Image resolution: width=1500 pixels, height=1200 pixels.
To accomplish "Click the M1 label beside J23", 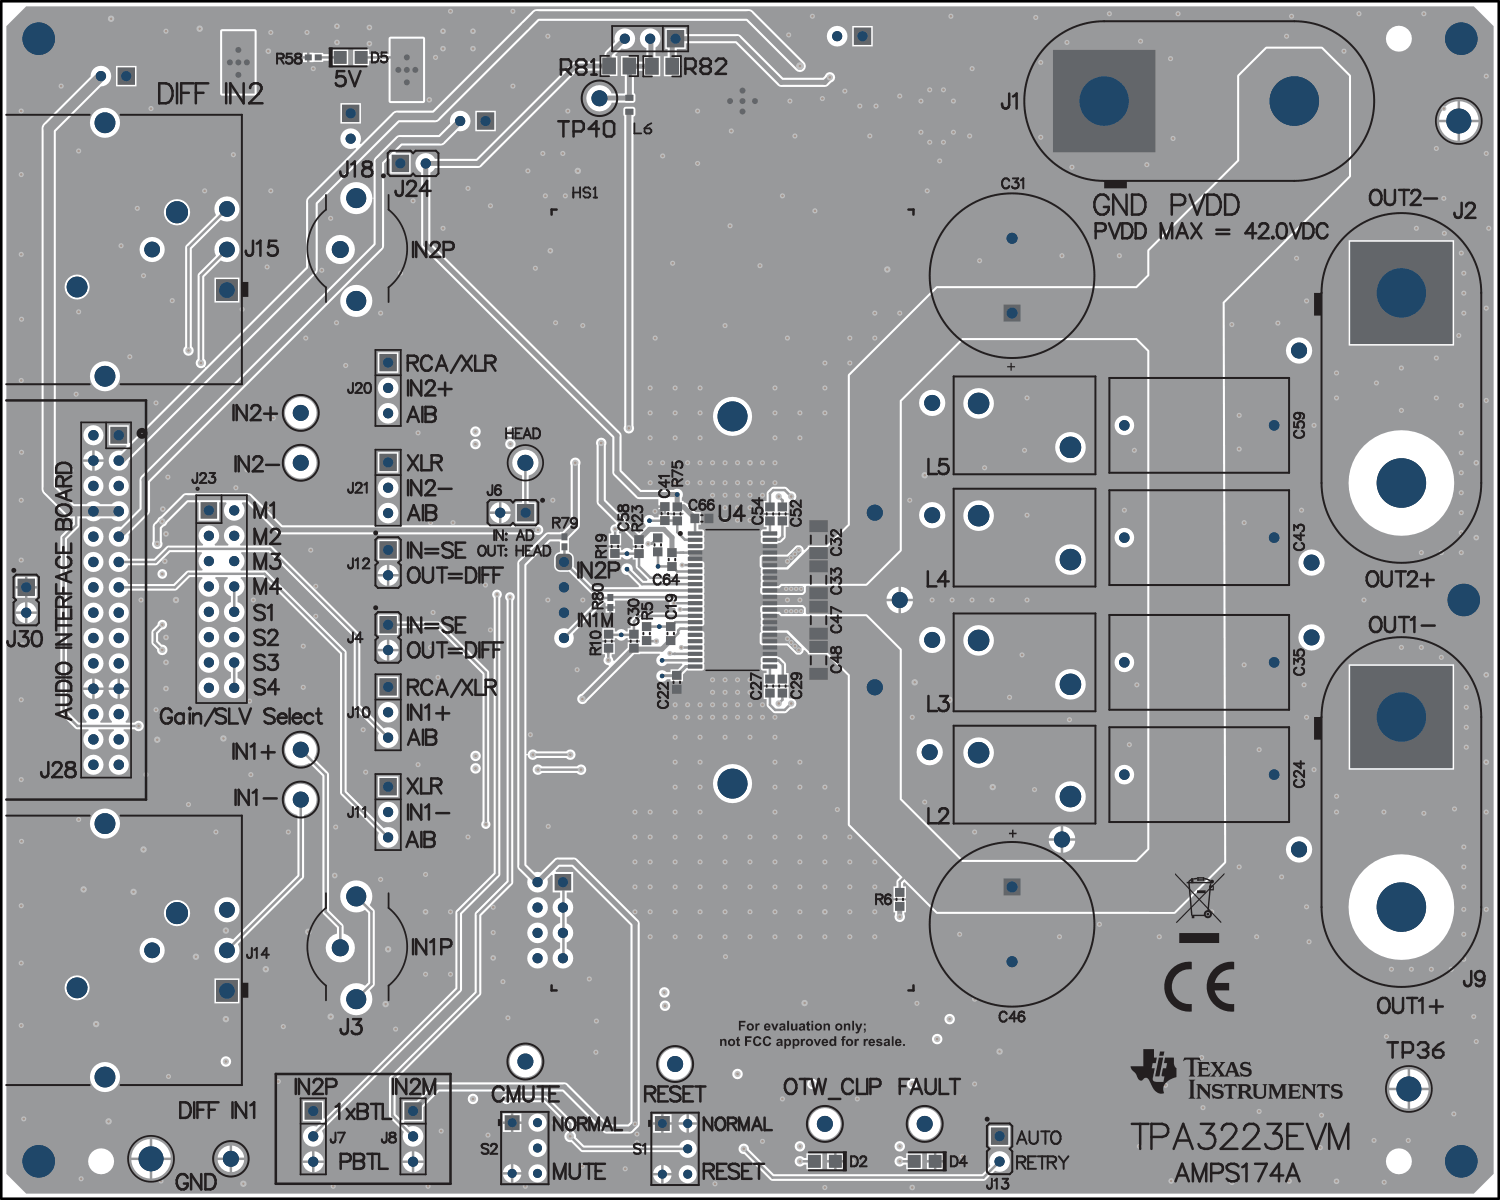I will tap(264, 512).
